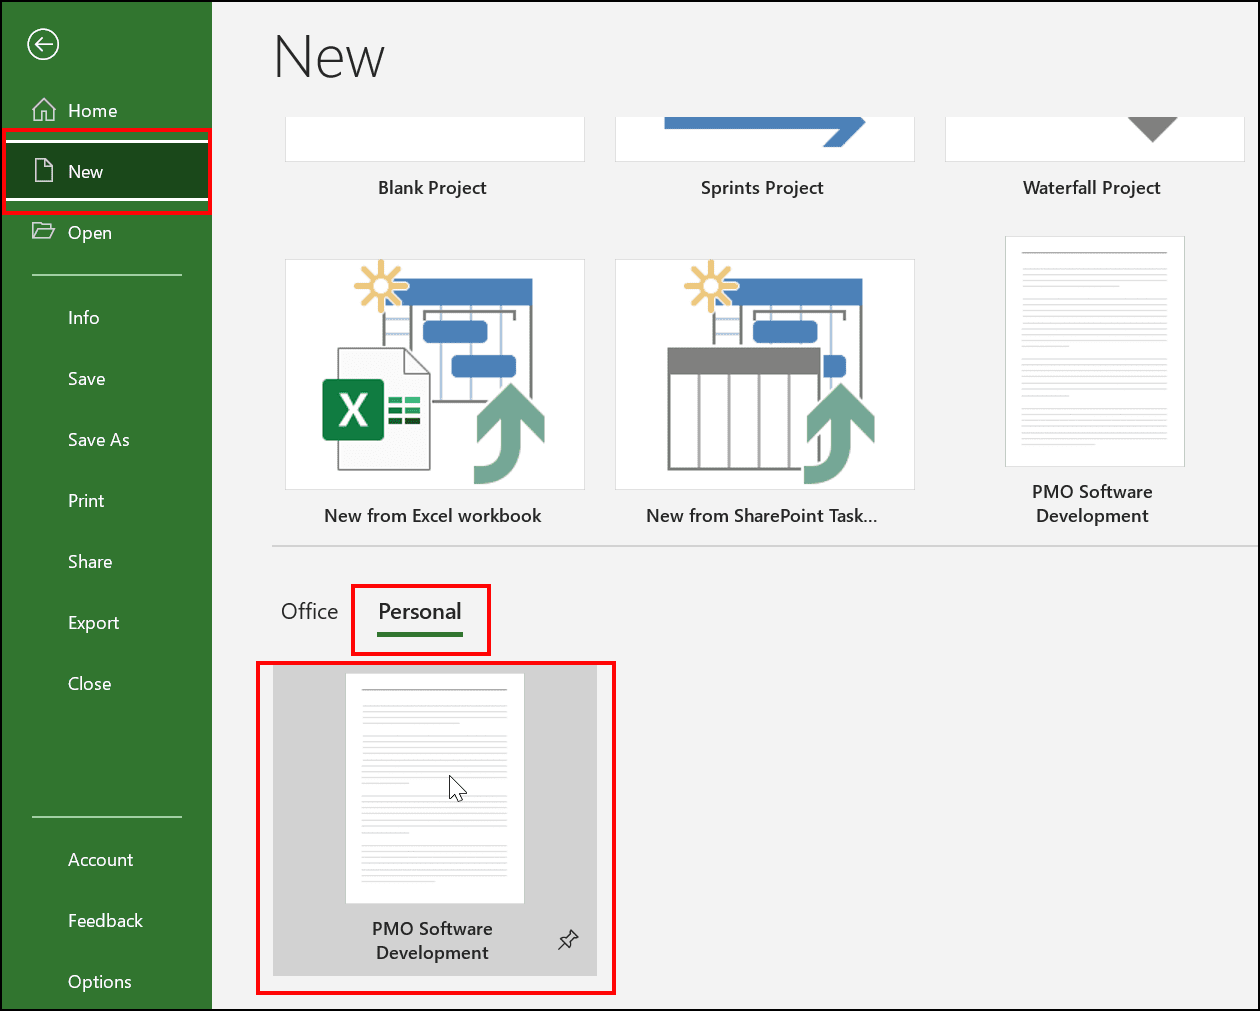Open the Print page

tap(86, 501)
